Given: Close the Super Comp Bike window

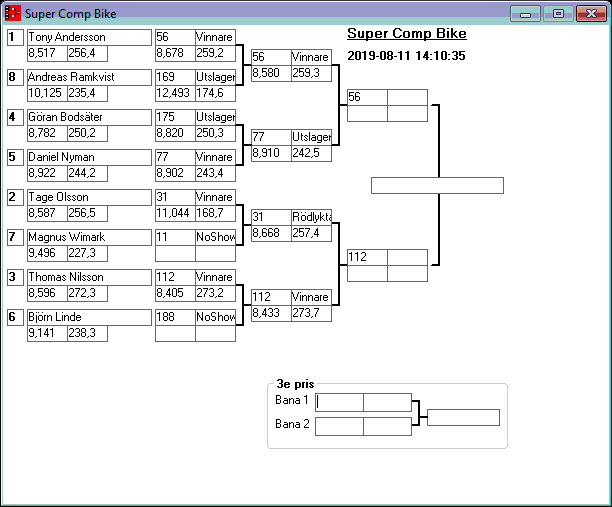Looking at the screenshot, I should coord(591,14).
